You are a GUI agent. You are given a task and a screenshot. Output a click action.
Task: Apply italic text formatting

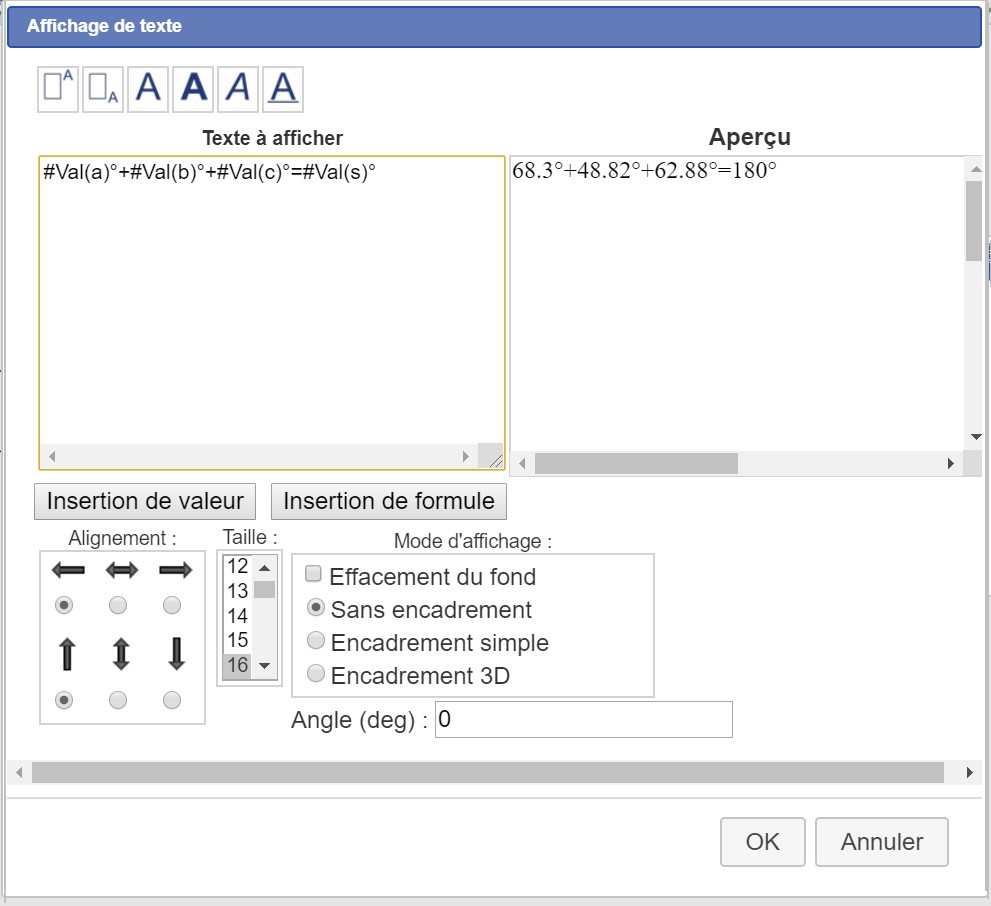click(238, 88)
